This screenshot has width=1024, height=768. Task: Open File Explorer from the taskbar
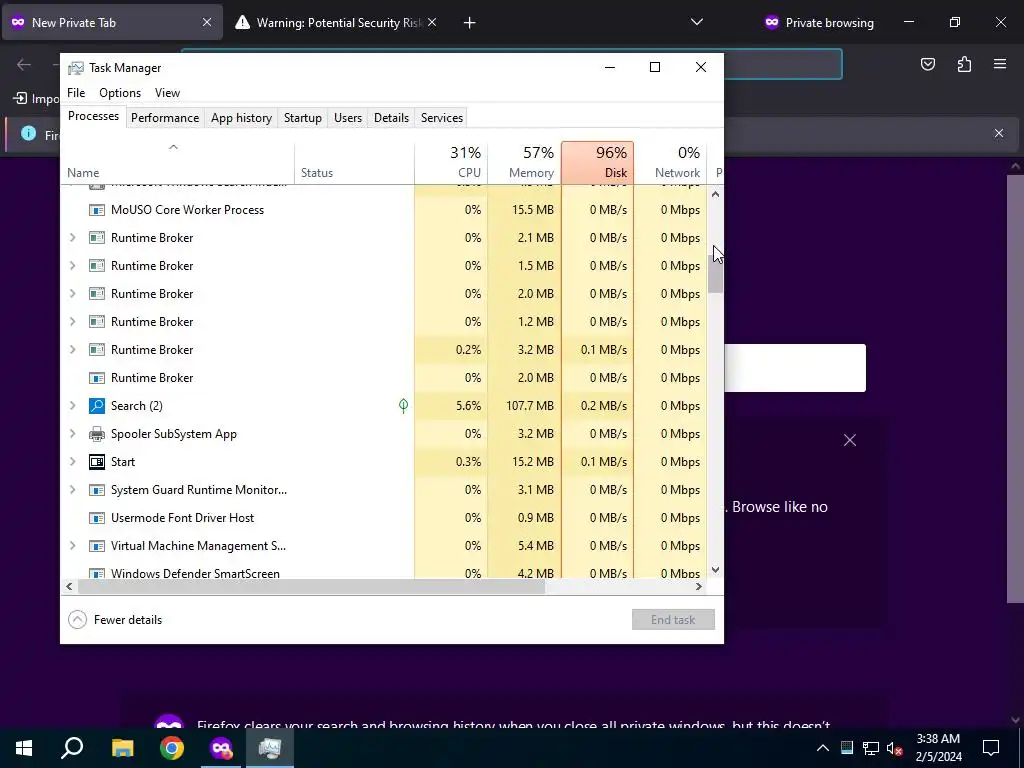click(122, 748)
